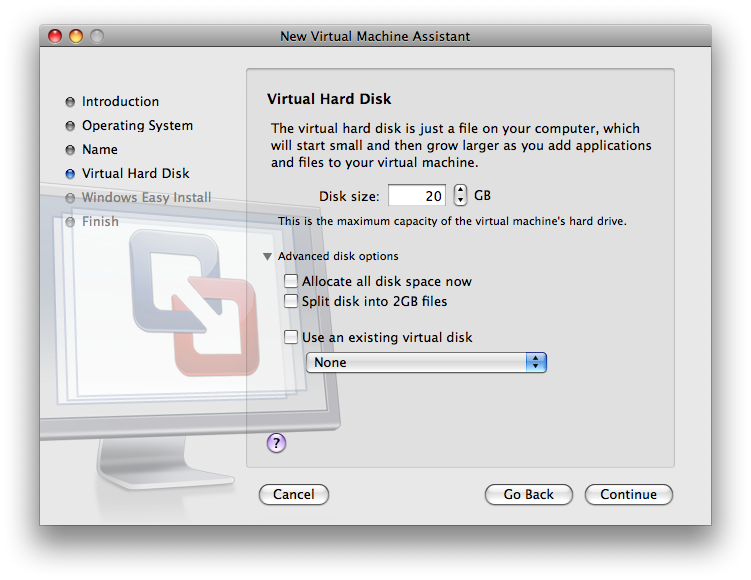Screen dimensions: 751x580
Task: Click the Operating System step bullet
Action: pyautogui.click(x=70, y=125)
